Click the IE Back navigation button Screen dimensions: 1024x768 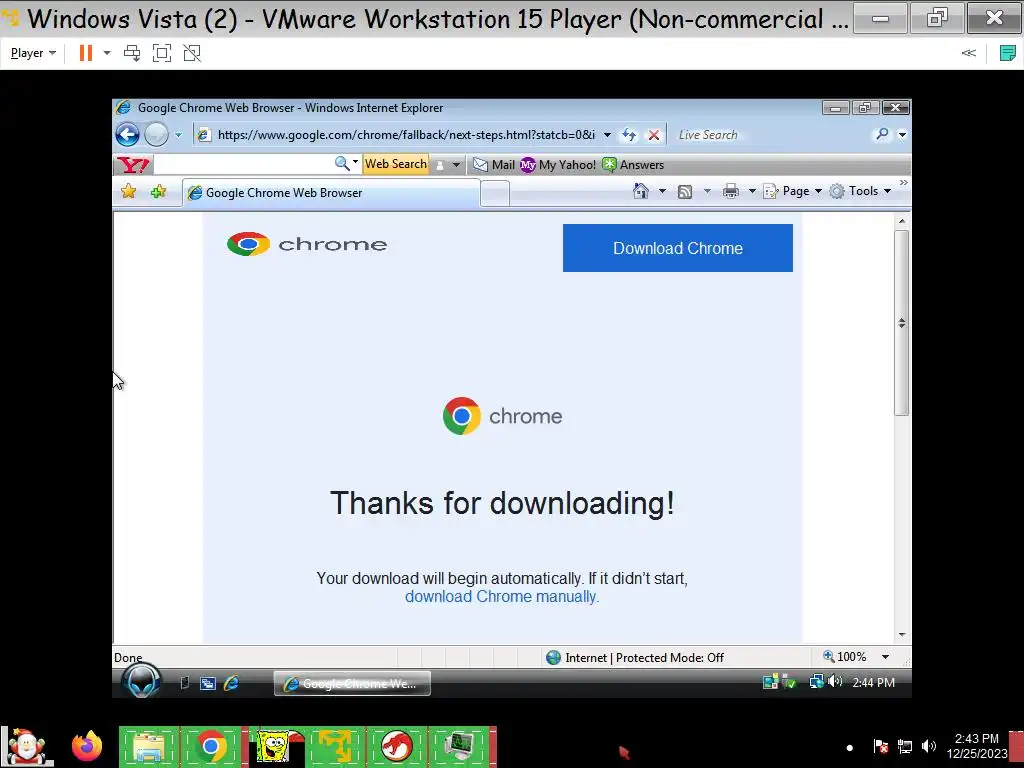[x=127, y=135]
